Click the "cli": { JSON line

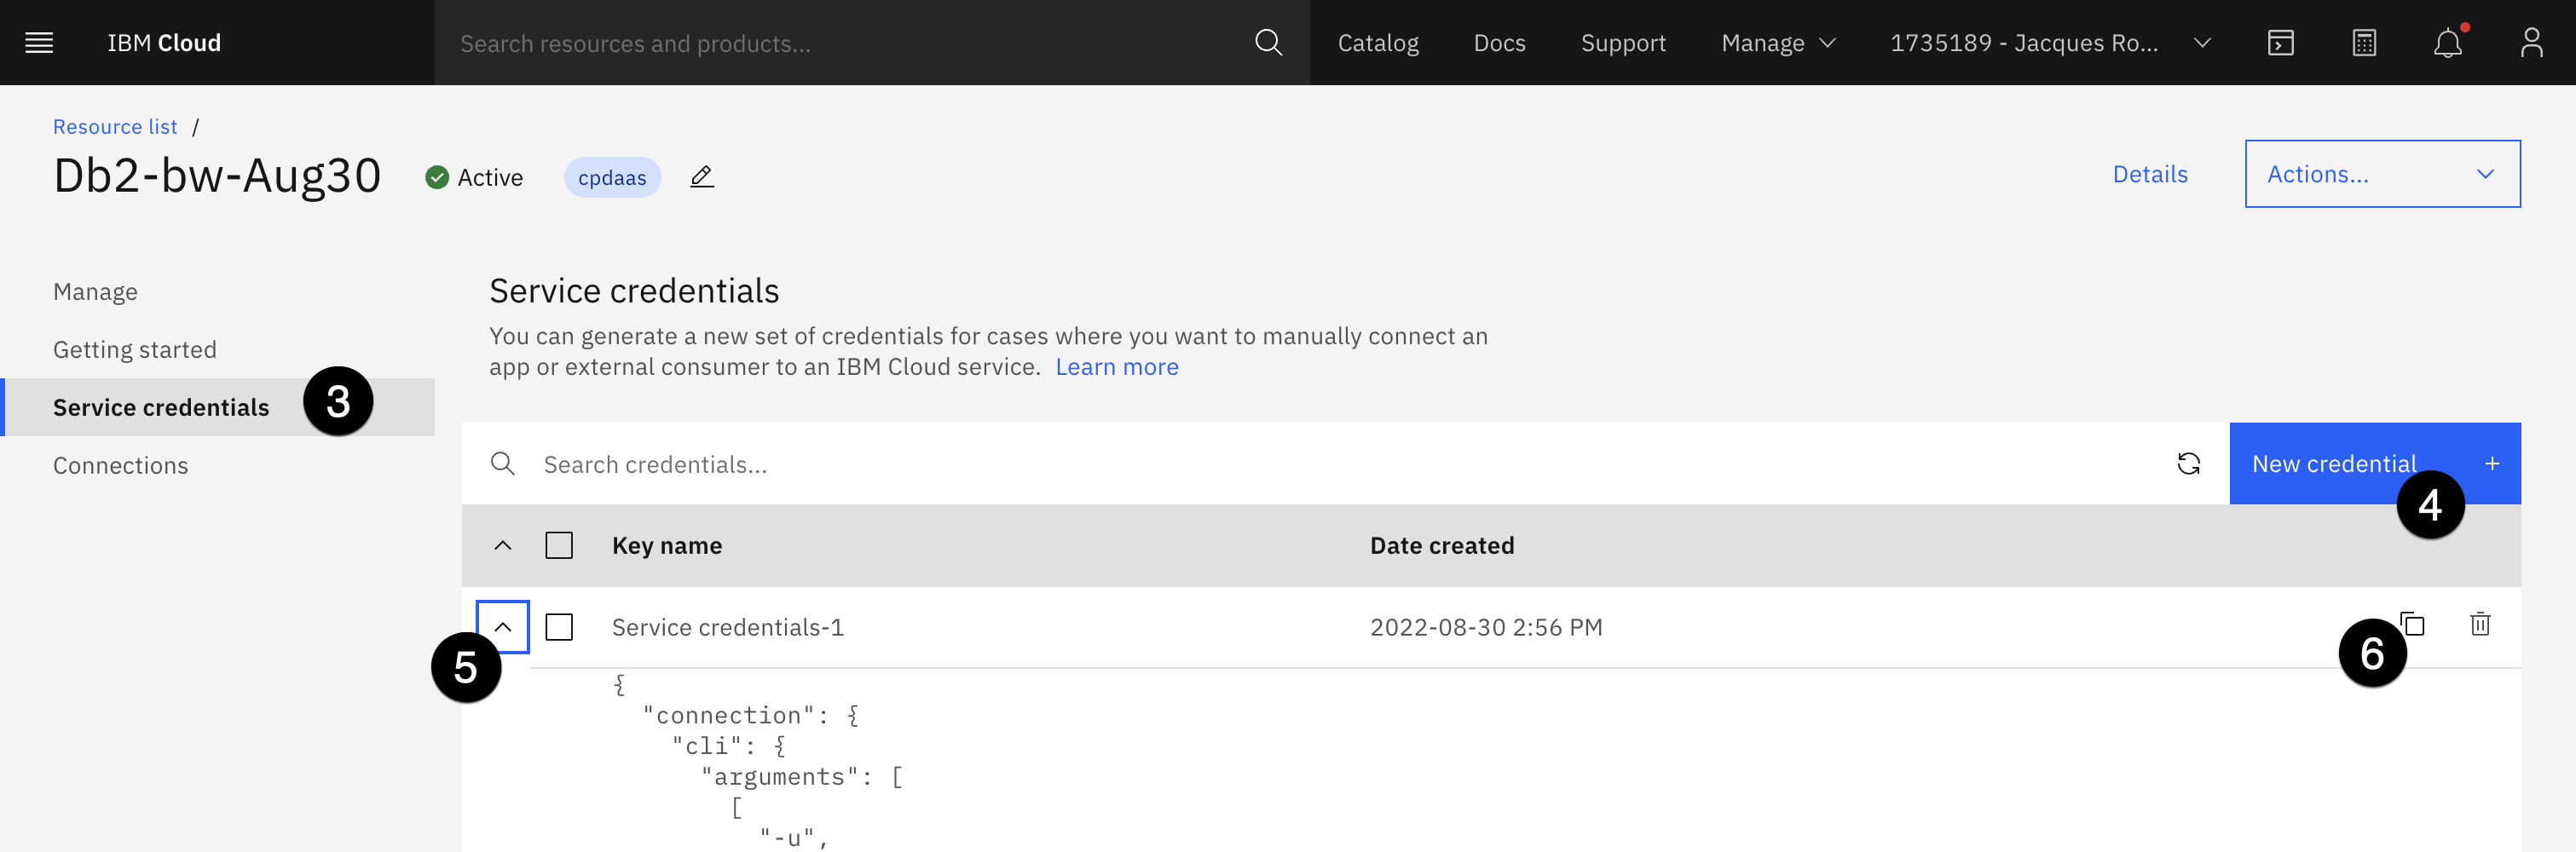pos(729,746)
